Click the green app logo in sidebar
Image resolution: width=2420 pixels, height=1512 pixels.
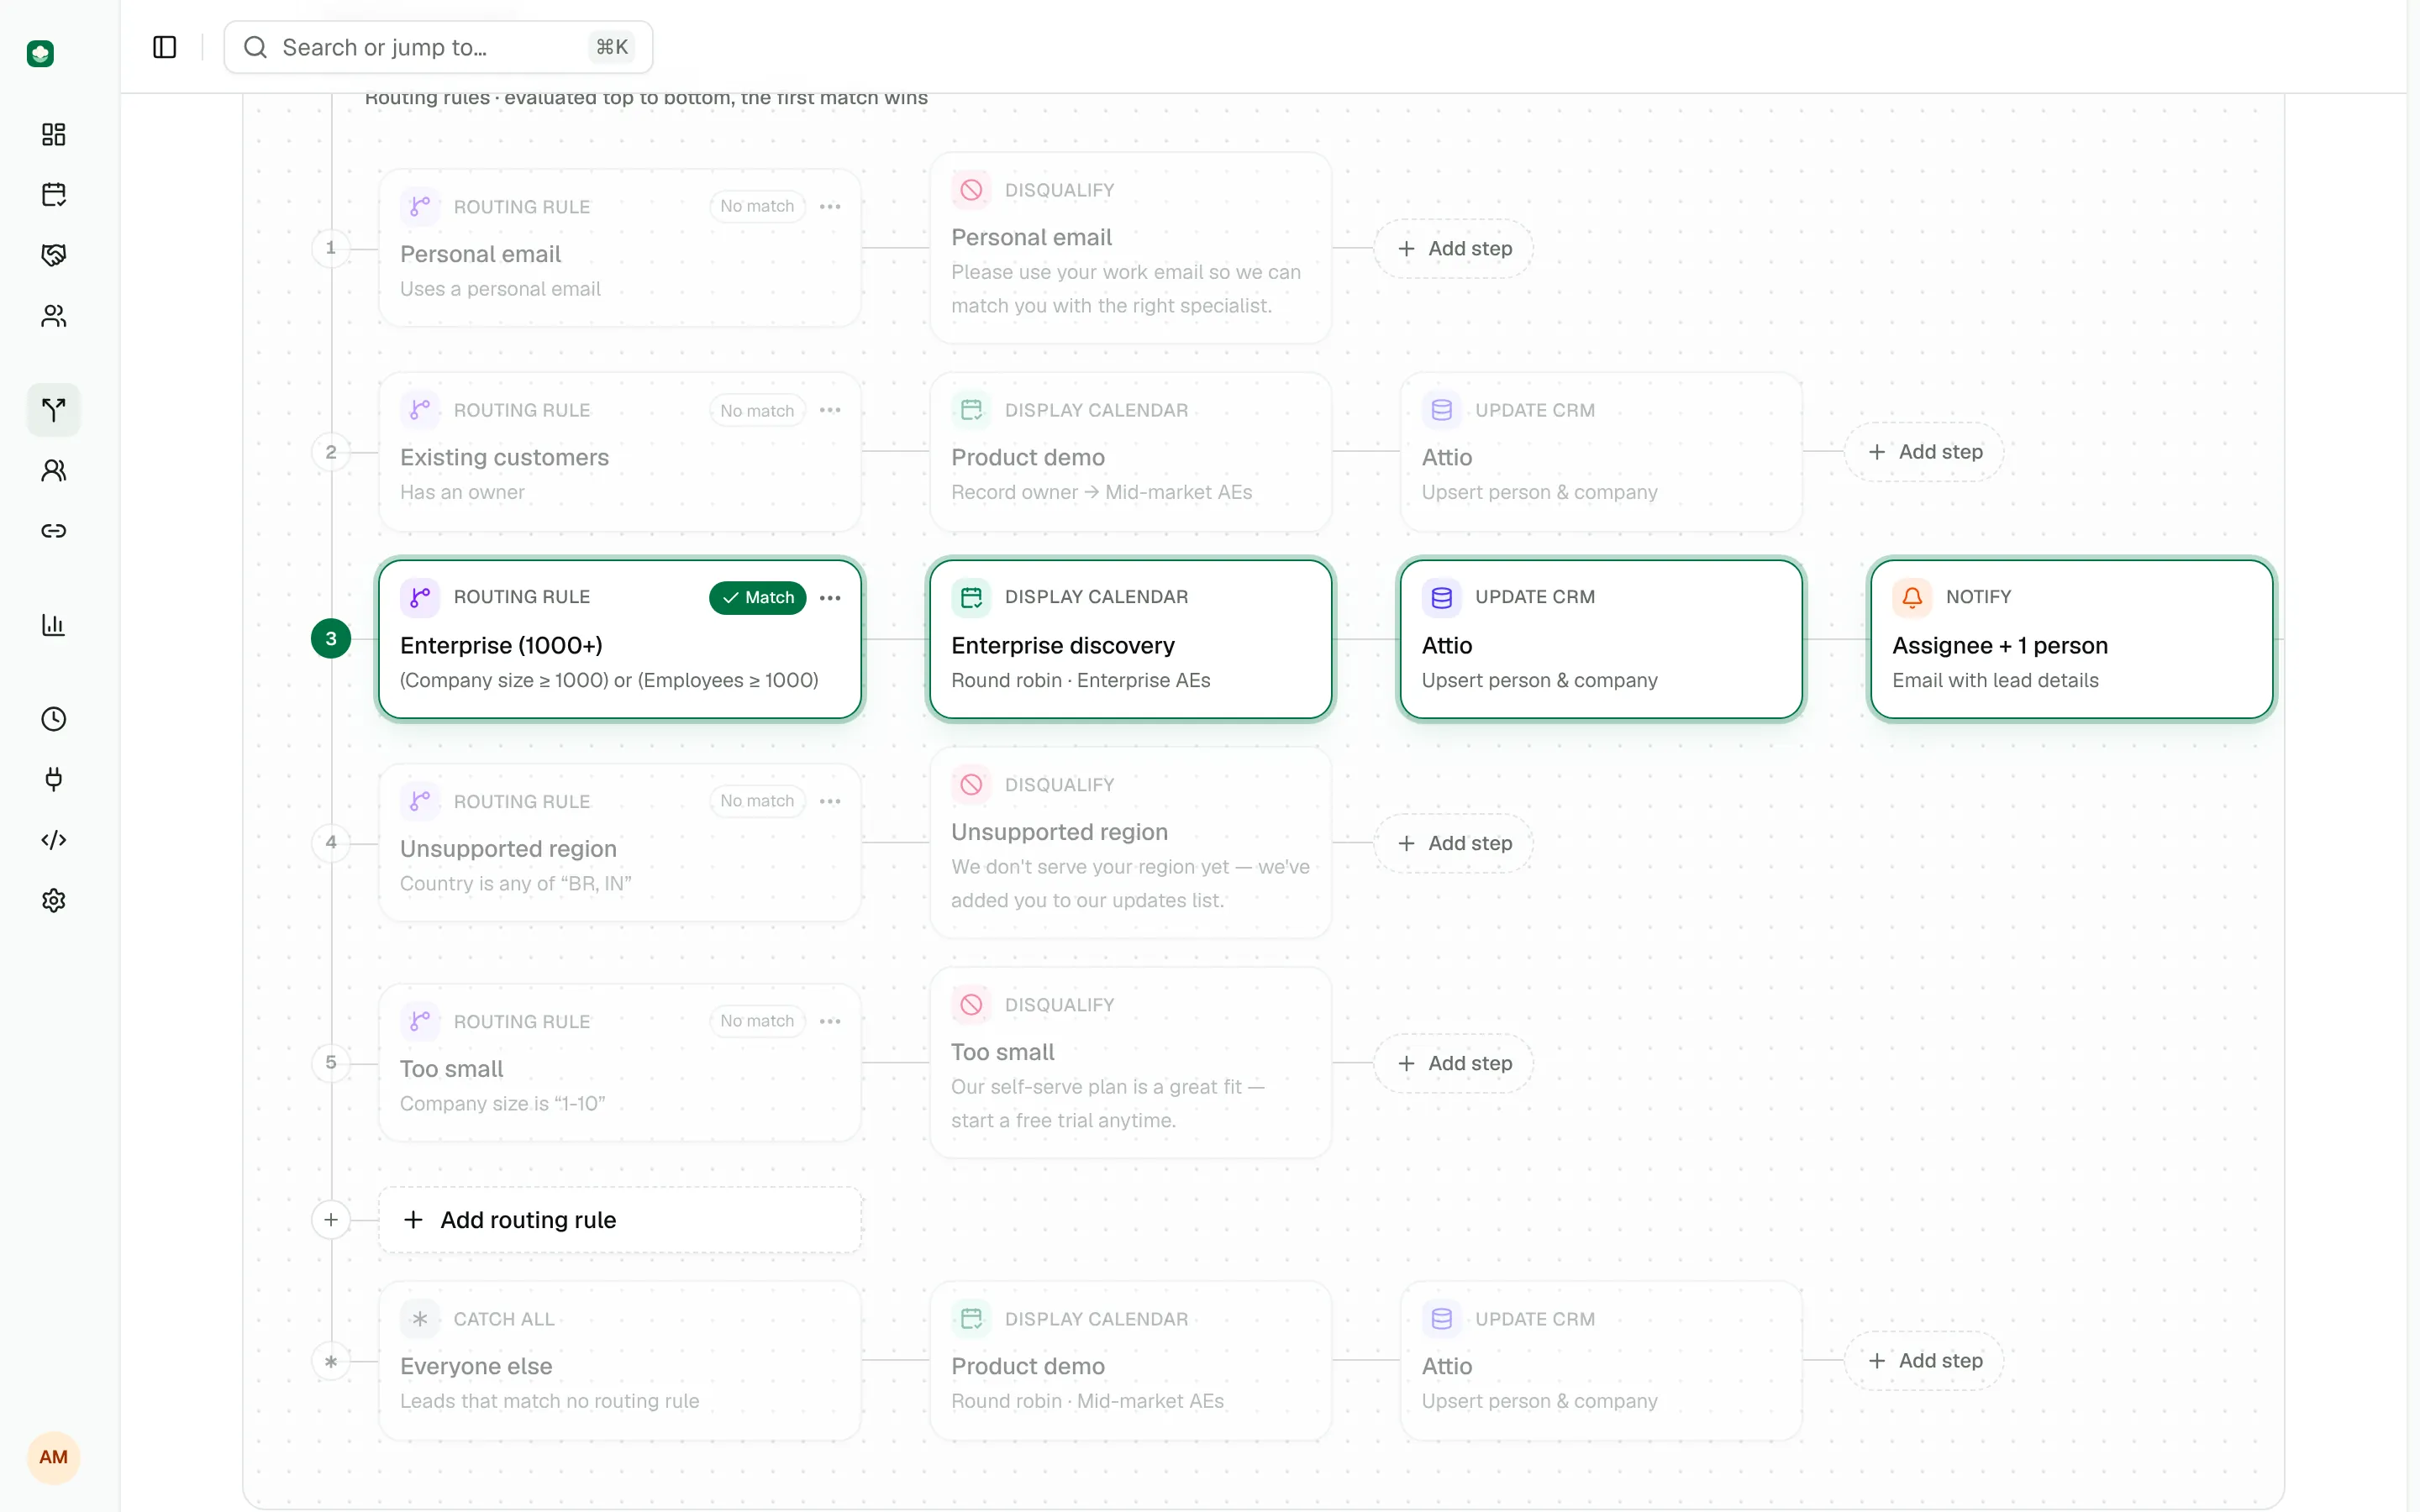coord(40,53)
